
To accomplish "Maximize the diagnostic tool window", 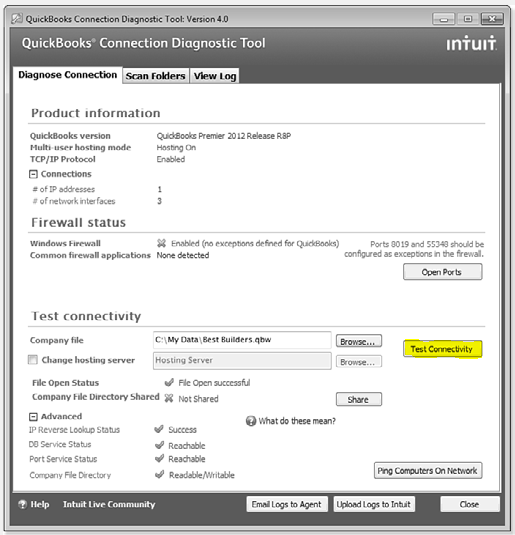I will [468, 19].
